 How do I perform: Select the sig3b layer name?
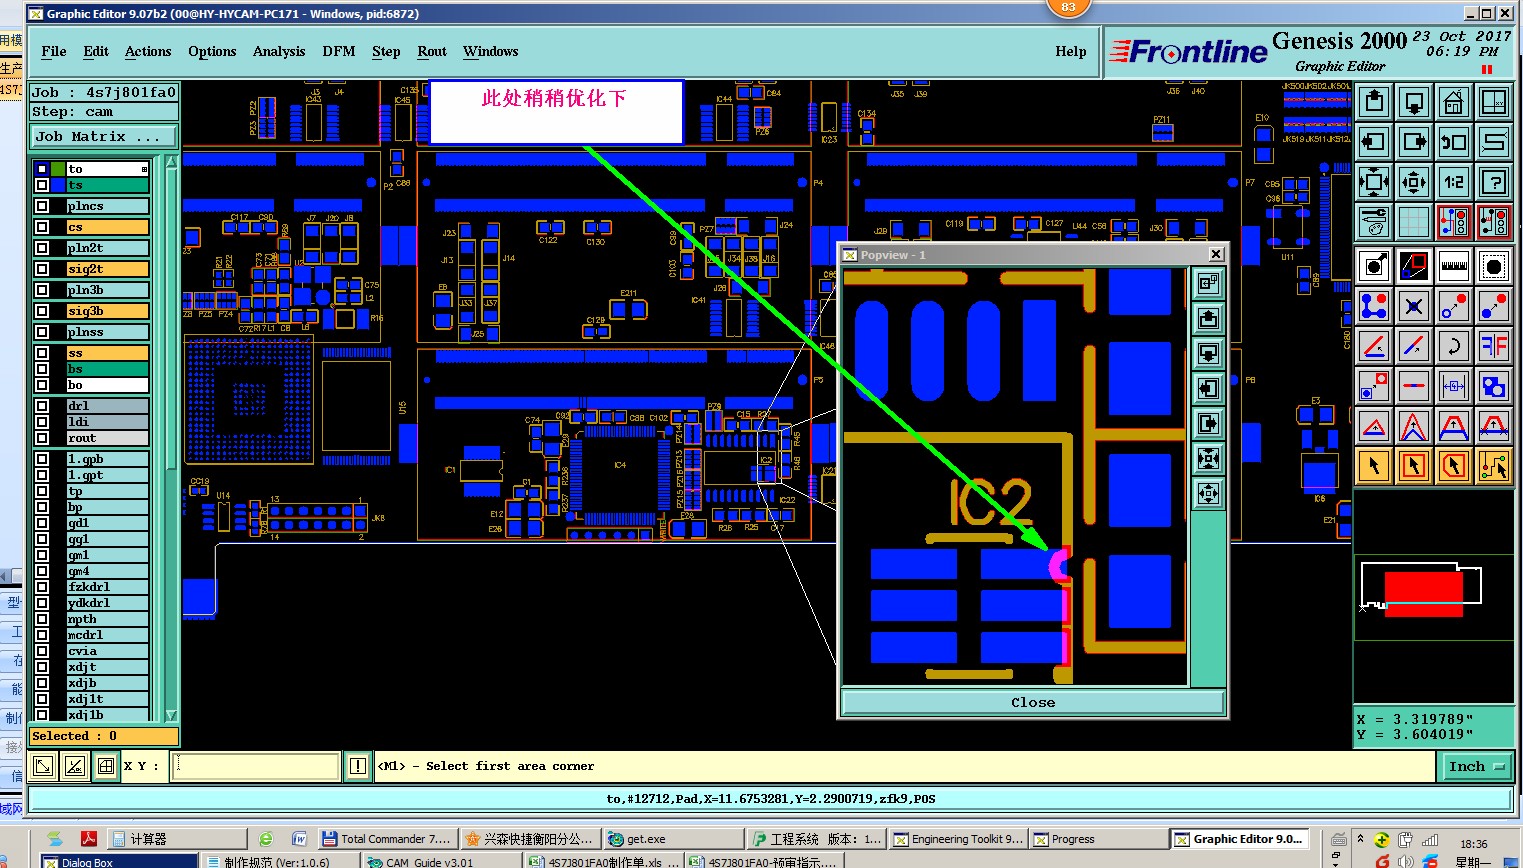point(108,311)
